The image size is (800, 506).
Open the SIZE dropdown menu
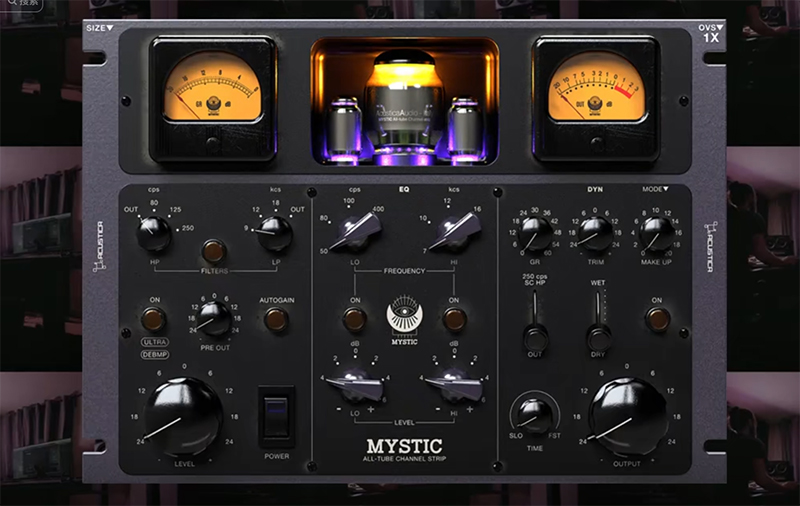pyautogui.click(x=99, y=28)
